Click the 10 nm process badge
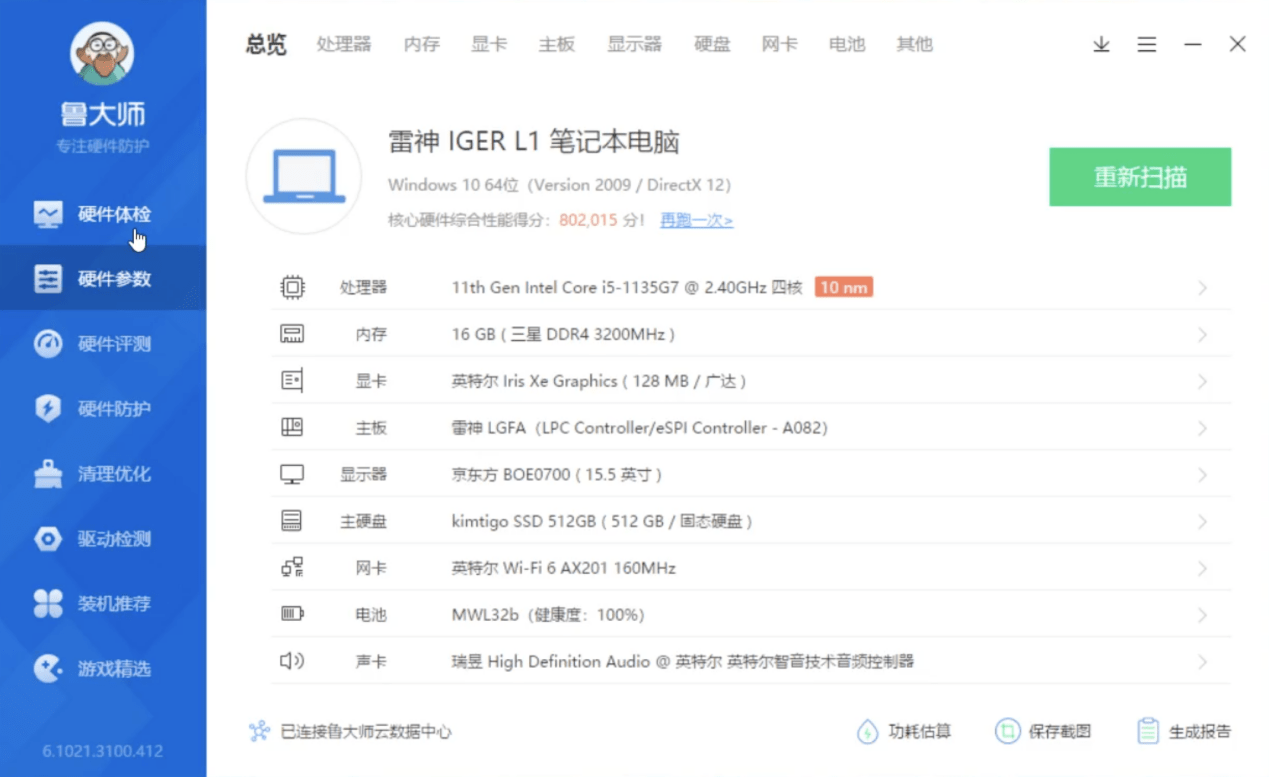 pyautogui.click(x=844, y=288)
